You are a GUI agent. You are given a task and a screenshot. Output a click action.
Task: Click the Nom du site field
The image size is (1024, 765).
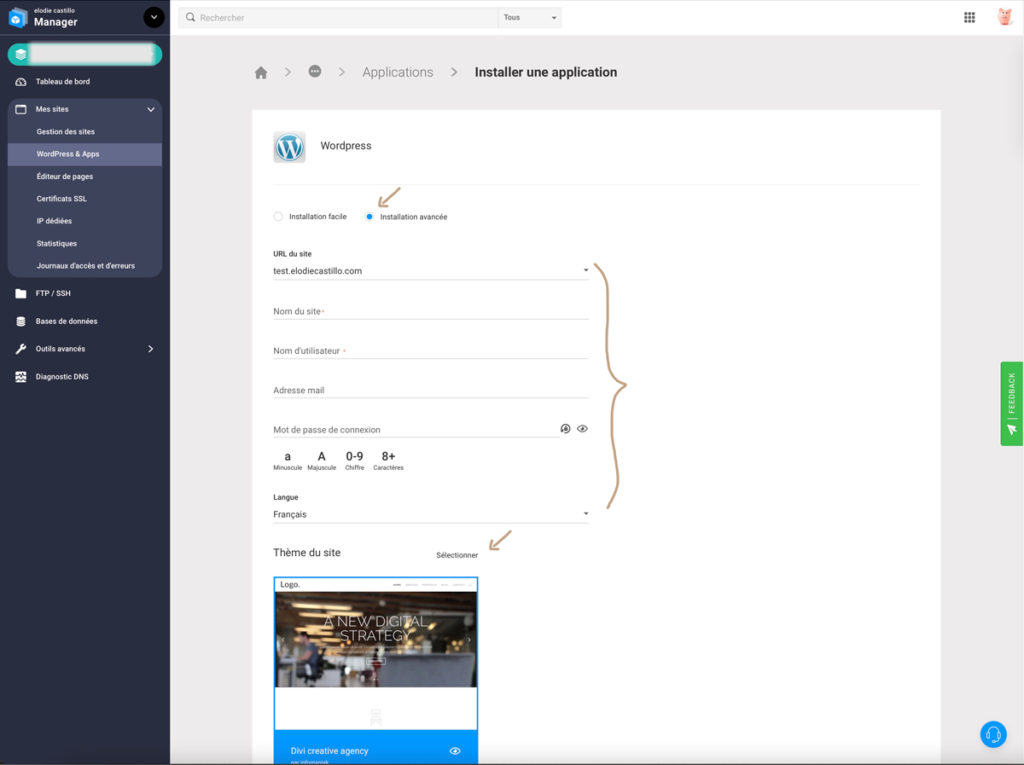(x=431, y=311)
